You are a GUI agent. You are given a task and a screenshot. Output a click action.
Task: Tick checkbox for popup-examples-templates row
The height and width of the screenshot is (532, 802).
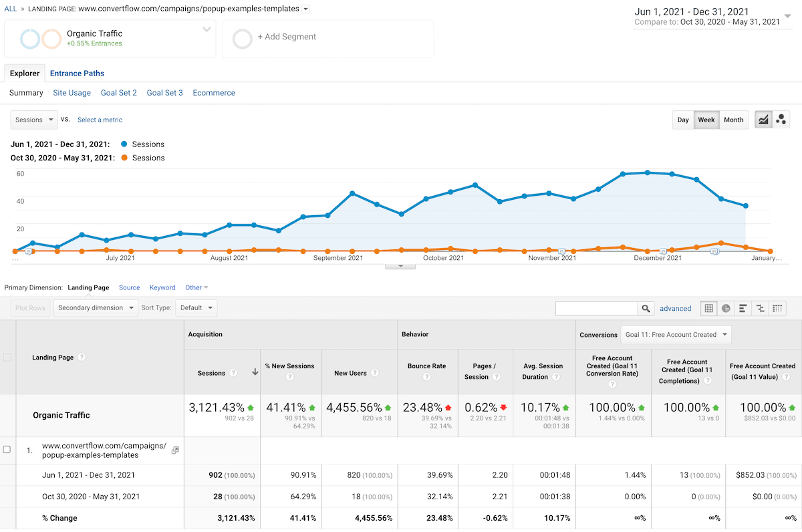point(7,450)
